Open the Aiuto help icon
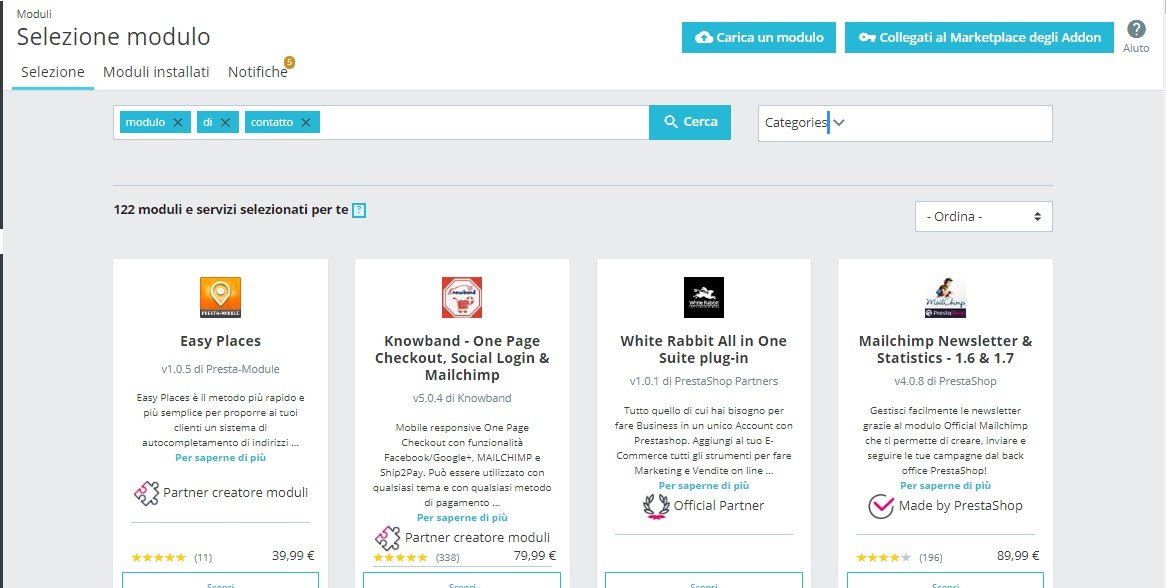The image size is (1166, 588). tap(1136, 30)
